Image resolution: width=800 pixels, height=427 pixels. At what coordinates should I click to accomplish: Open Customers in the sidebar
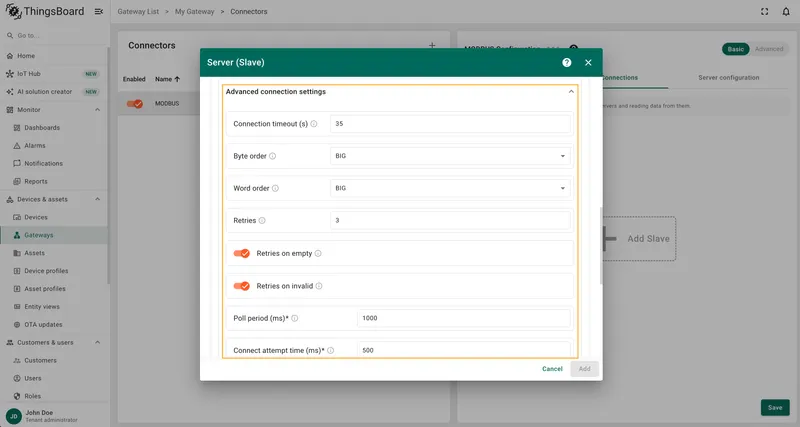[54, 360]
